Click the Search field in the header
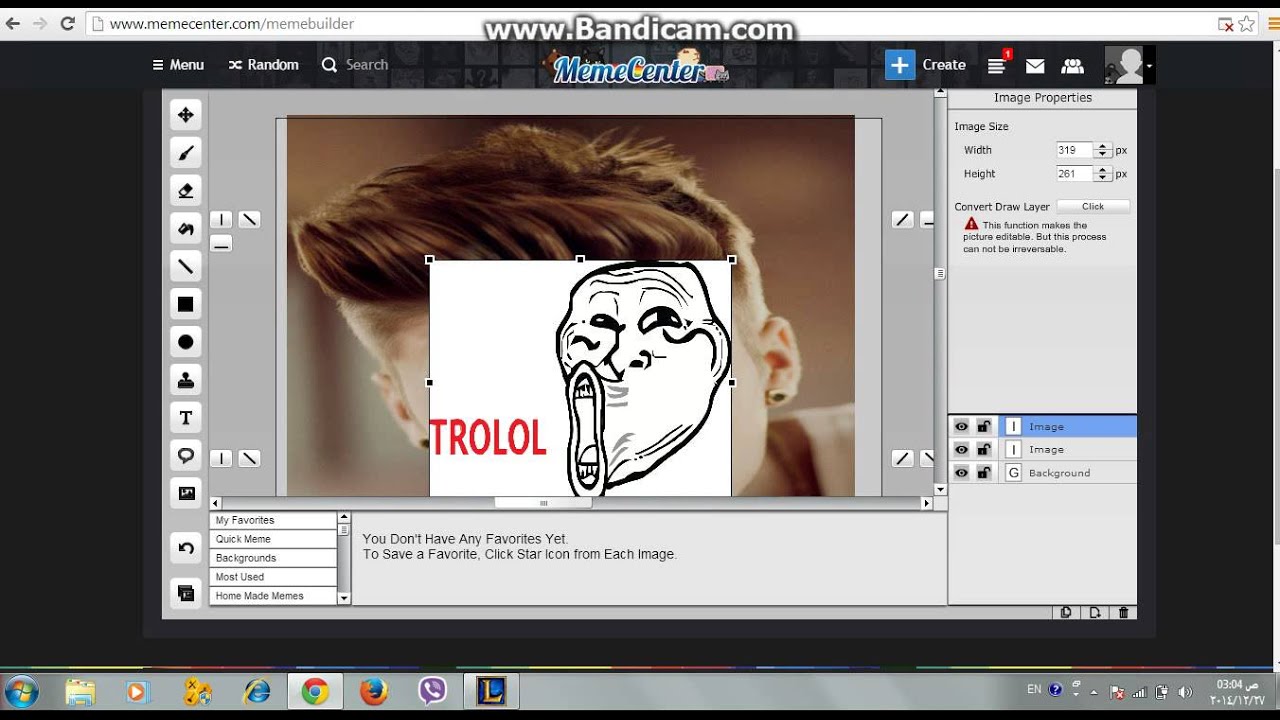Image resolution: width=1280 pixels, height=720 pixels. pyautogui.click(x=366, y=65)
